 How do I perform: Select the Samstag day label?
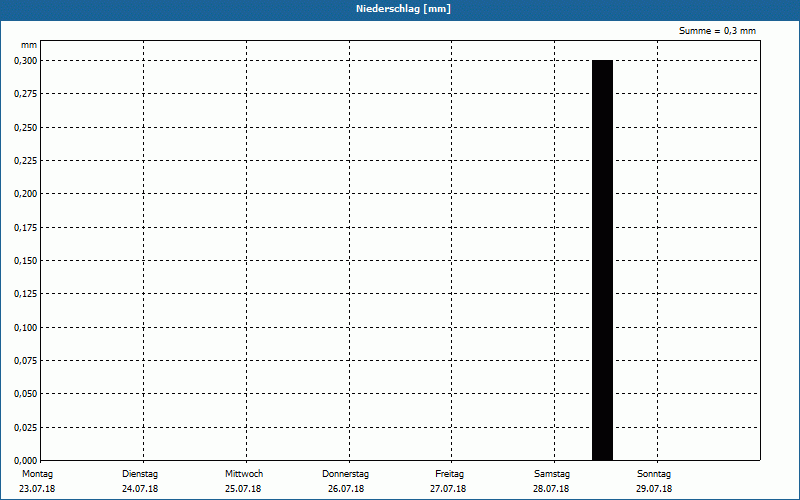click(552, 474)
